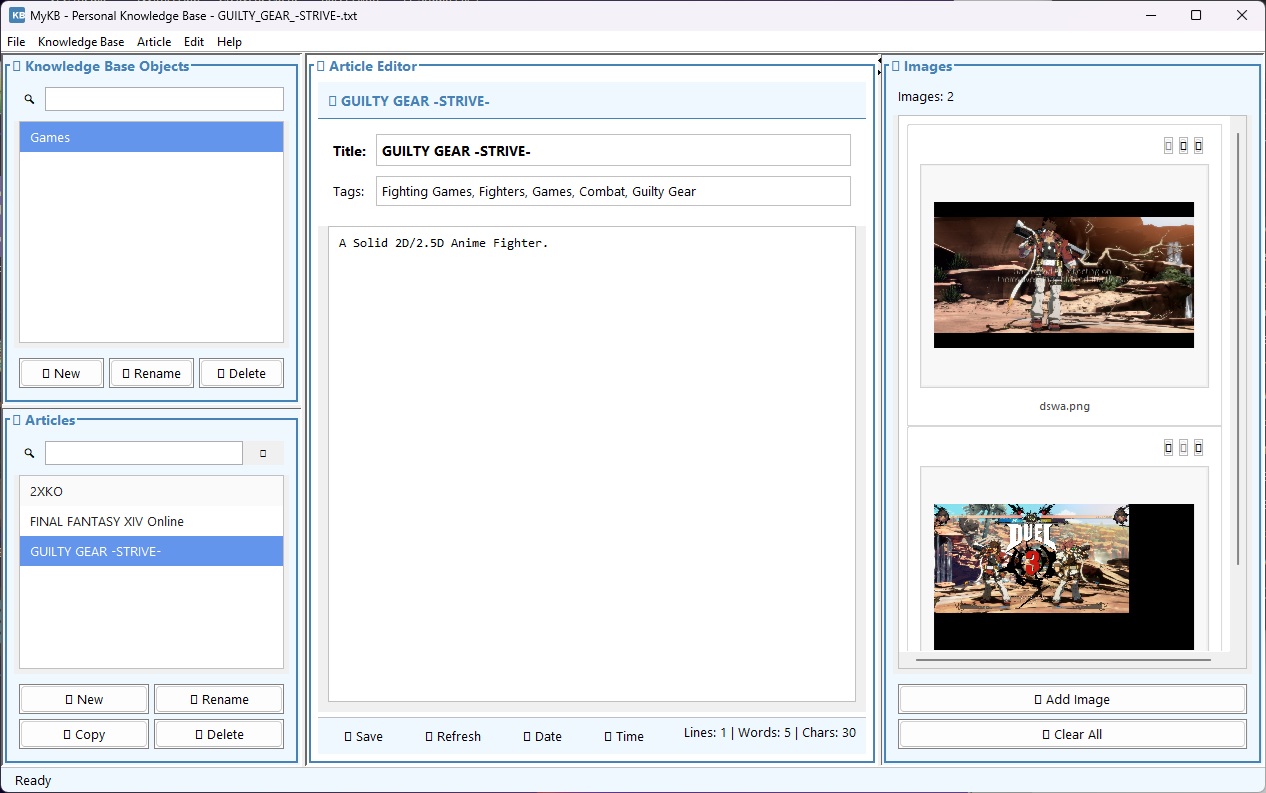Click the leftmost small icon button above dswa.png
The width and height of the screenshot is (1266, 793).
[x=1168, y=146]
